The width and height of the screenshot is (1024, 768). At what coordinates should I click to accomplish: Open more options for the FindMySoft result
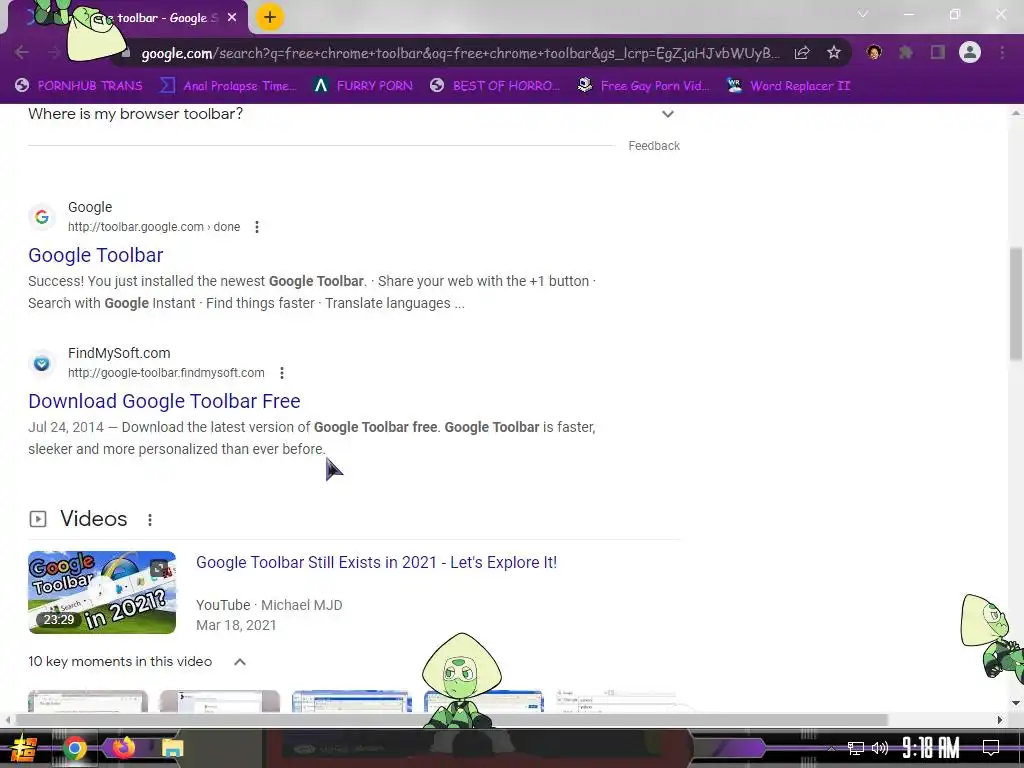[x=281, y=373]
